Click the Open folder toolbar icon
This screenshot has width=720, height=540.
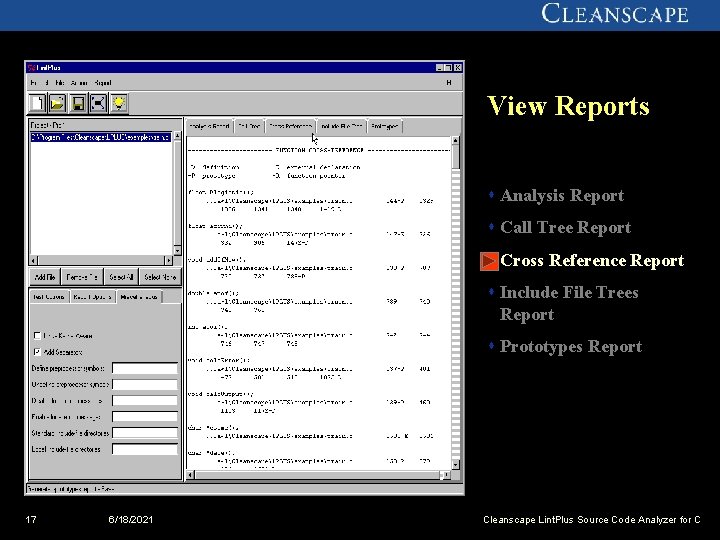tap(57, 103)
